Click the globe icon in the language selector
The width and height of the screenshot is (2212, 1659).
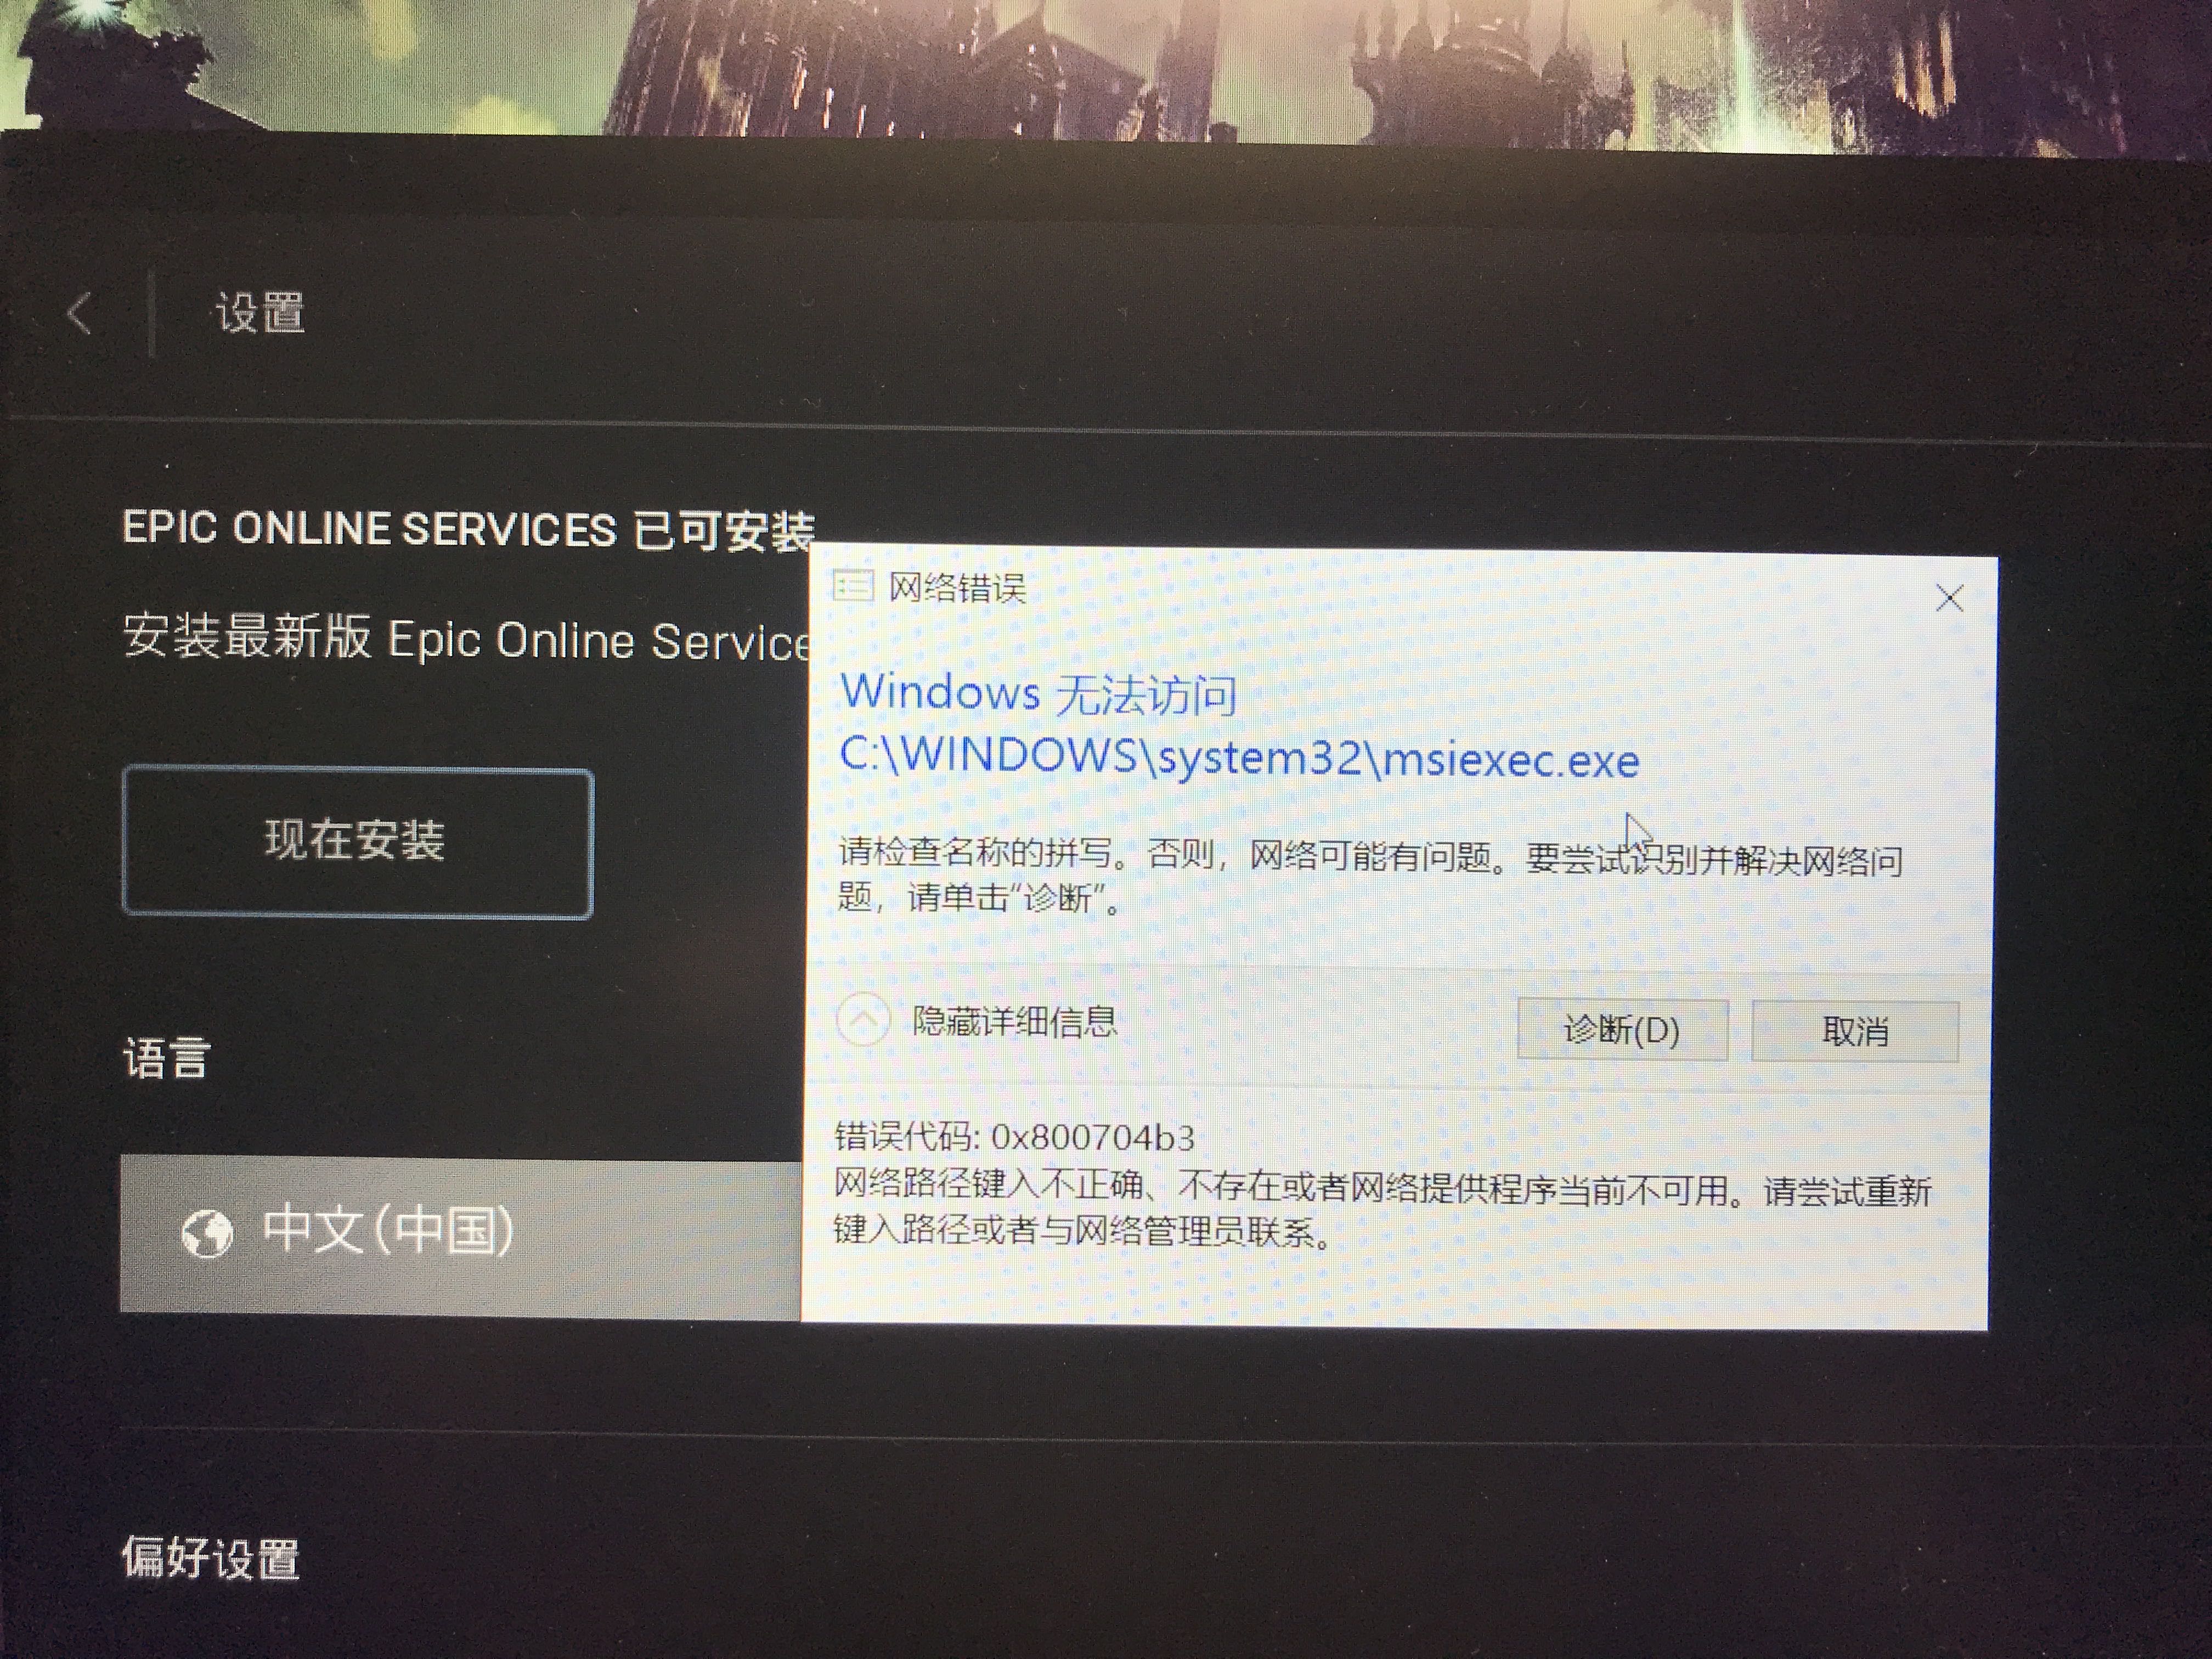coord(207,1233)
